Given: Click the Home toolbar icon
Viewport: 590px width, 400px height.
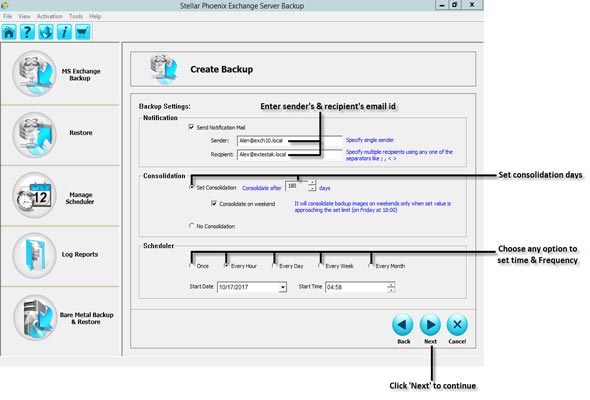Looking at the screenshot, I should click(9, 32).
